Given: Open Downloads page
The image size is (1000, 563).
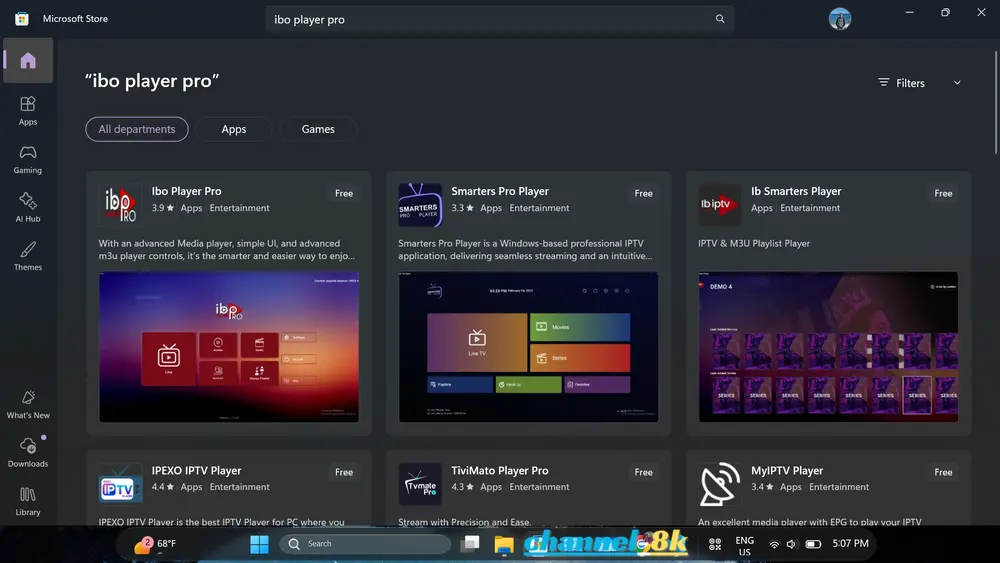Looking at the screenshot, I should (x=28, y=453).
